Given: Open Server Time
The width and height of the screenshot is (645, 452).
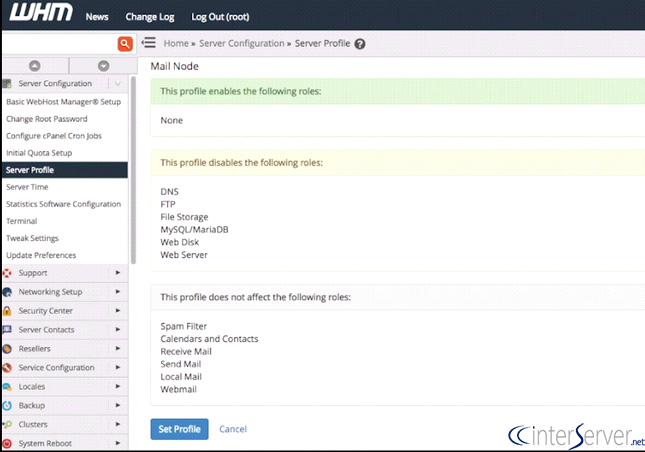Looking at the screenshot, I should coord(27,187).
